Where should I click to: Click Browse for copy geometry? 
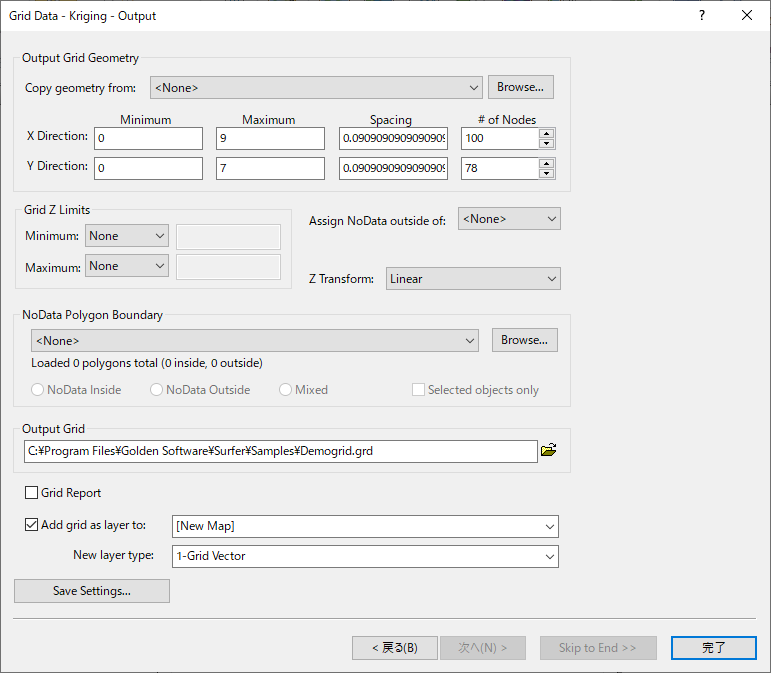(521, 87)
